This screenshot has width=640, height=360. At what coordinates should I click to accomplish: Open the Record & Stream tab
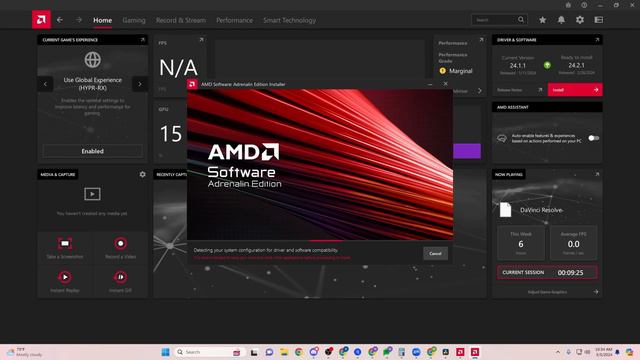(x=181, y=20)
